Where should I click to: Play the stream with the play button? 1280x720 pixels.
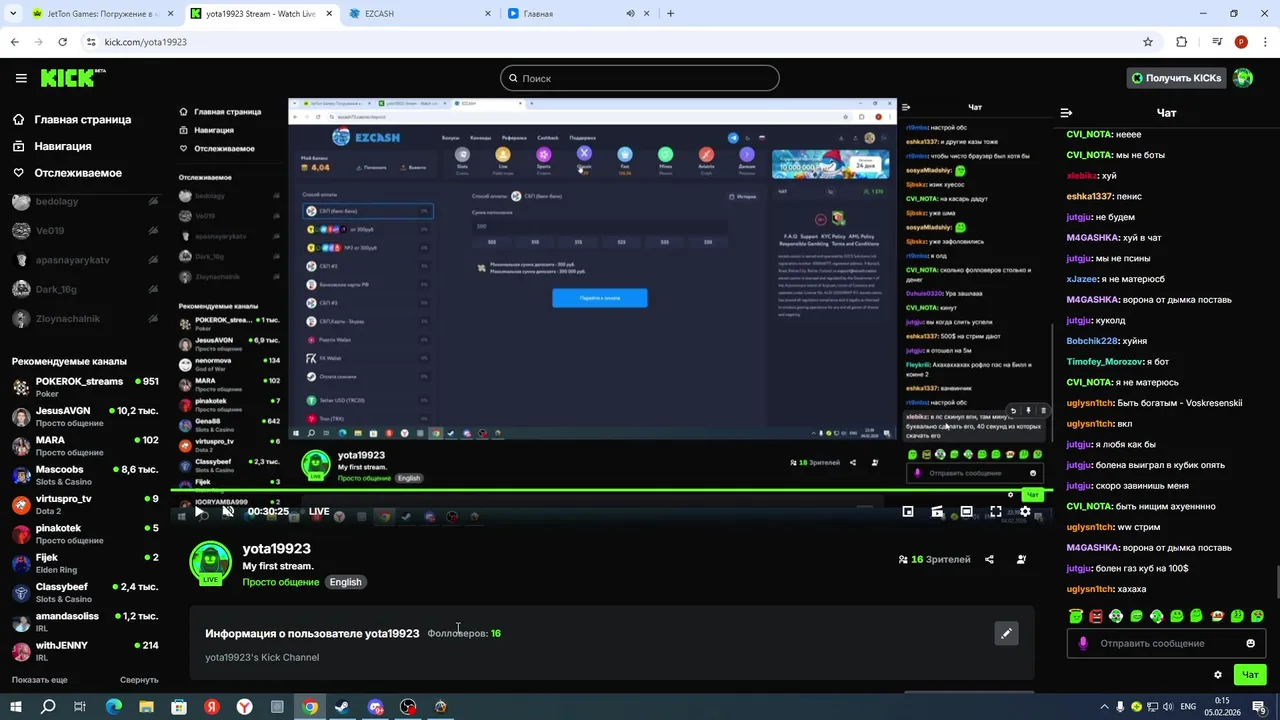(199, 511)
